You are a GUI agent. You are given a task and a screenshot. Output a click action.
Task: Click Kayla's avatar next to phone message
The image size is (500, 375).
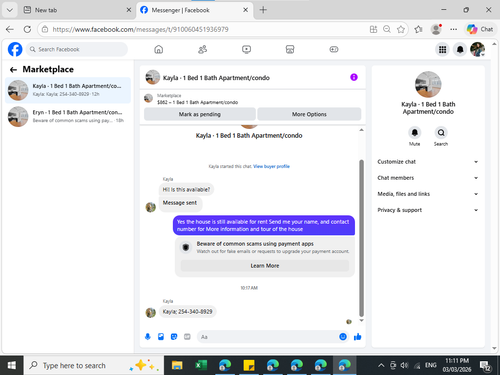(x=151, y=312)
